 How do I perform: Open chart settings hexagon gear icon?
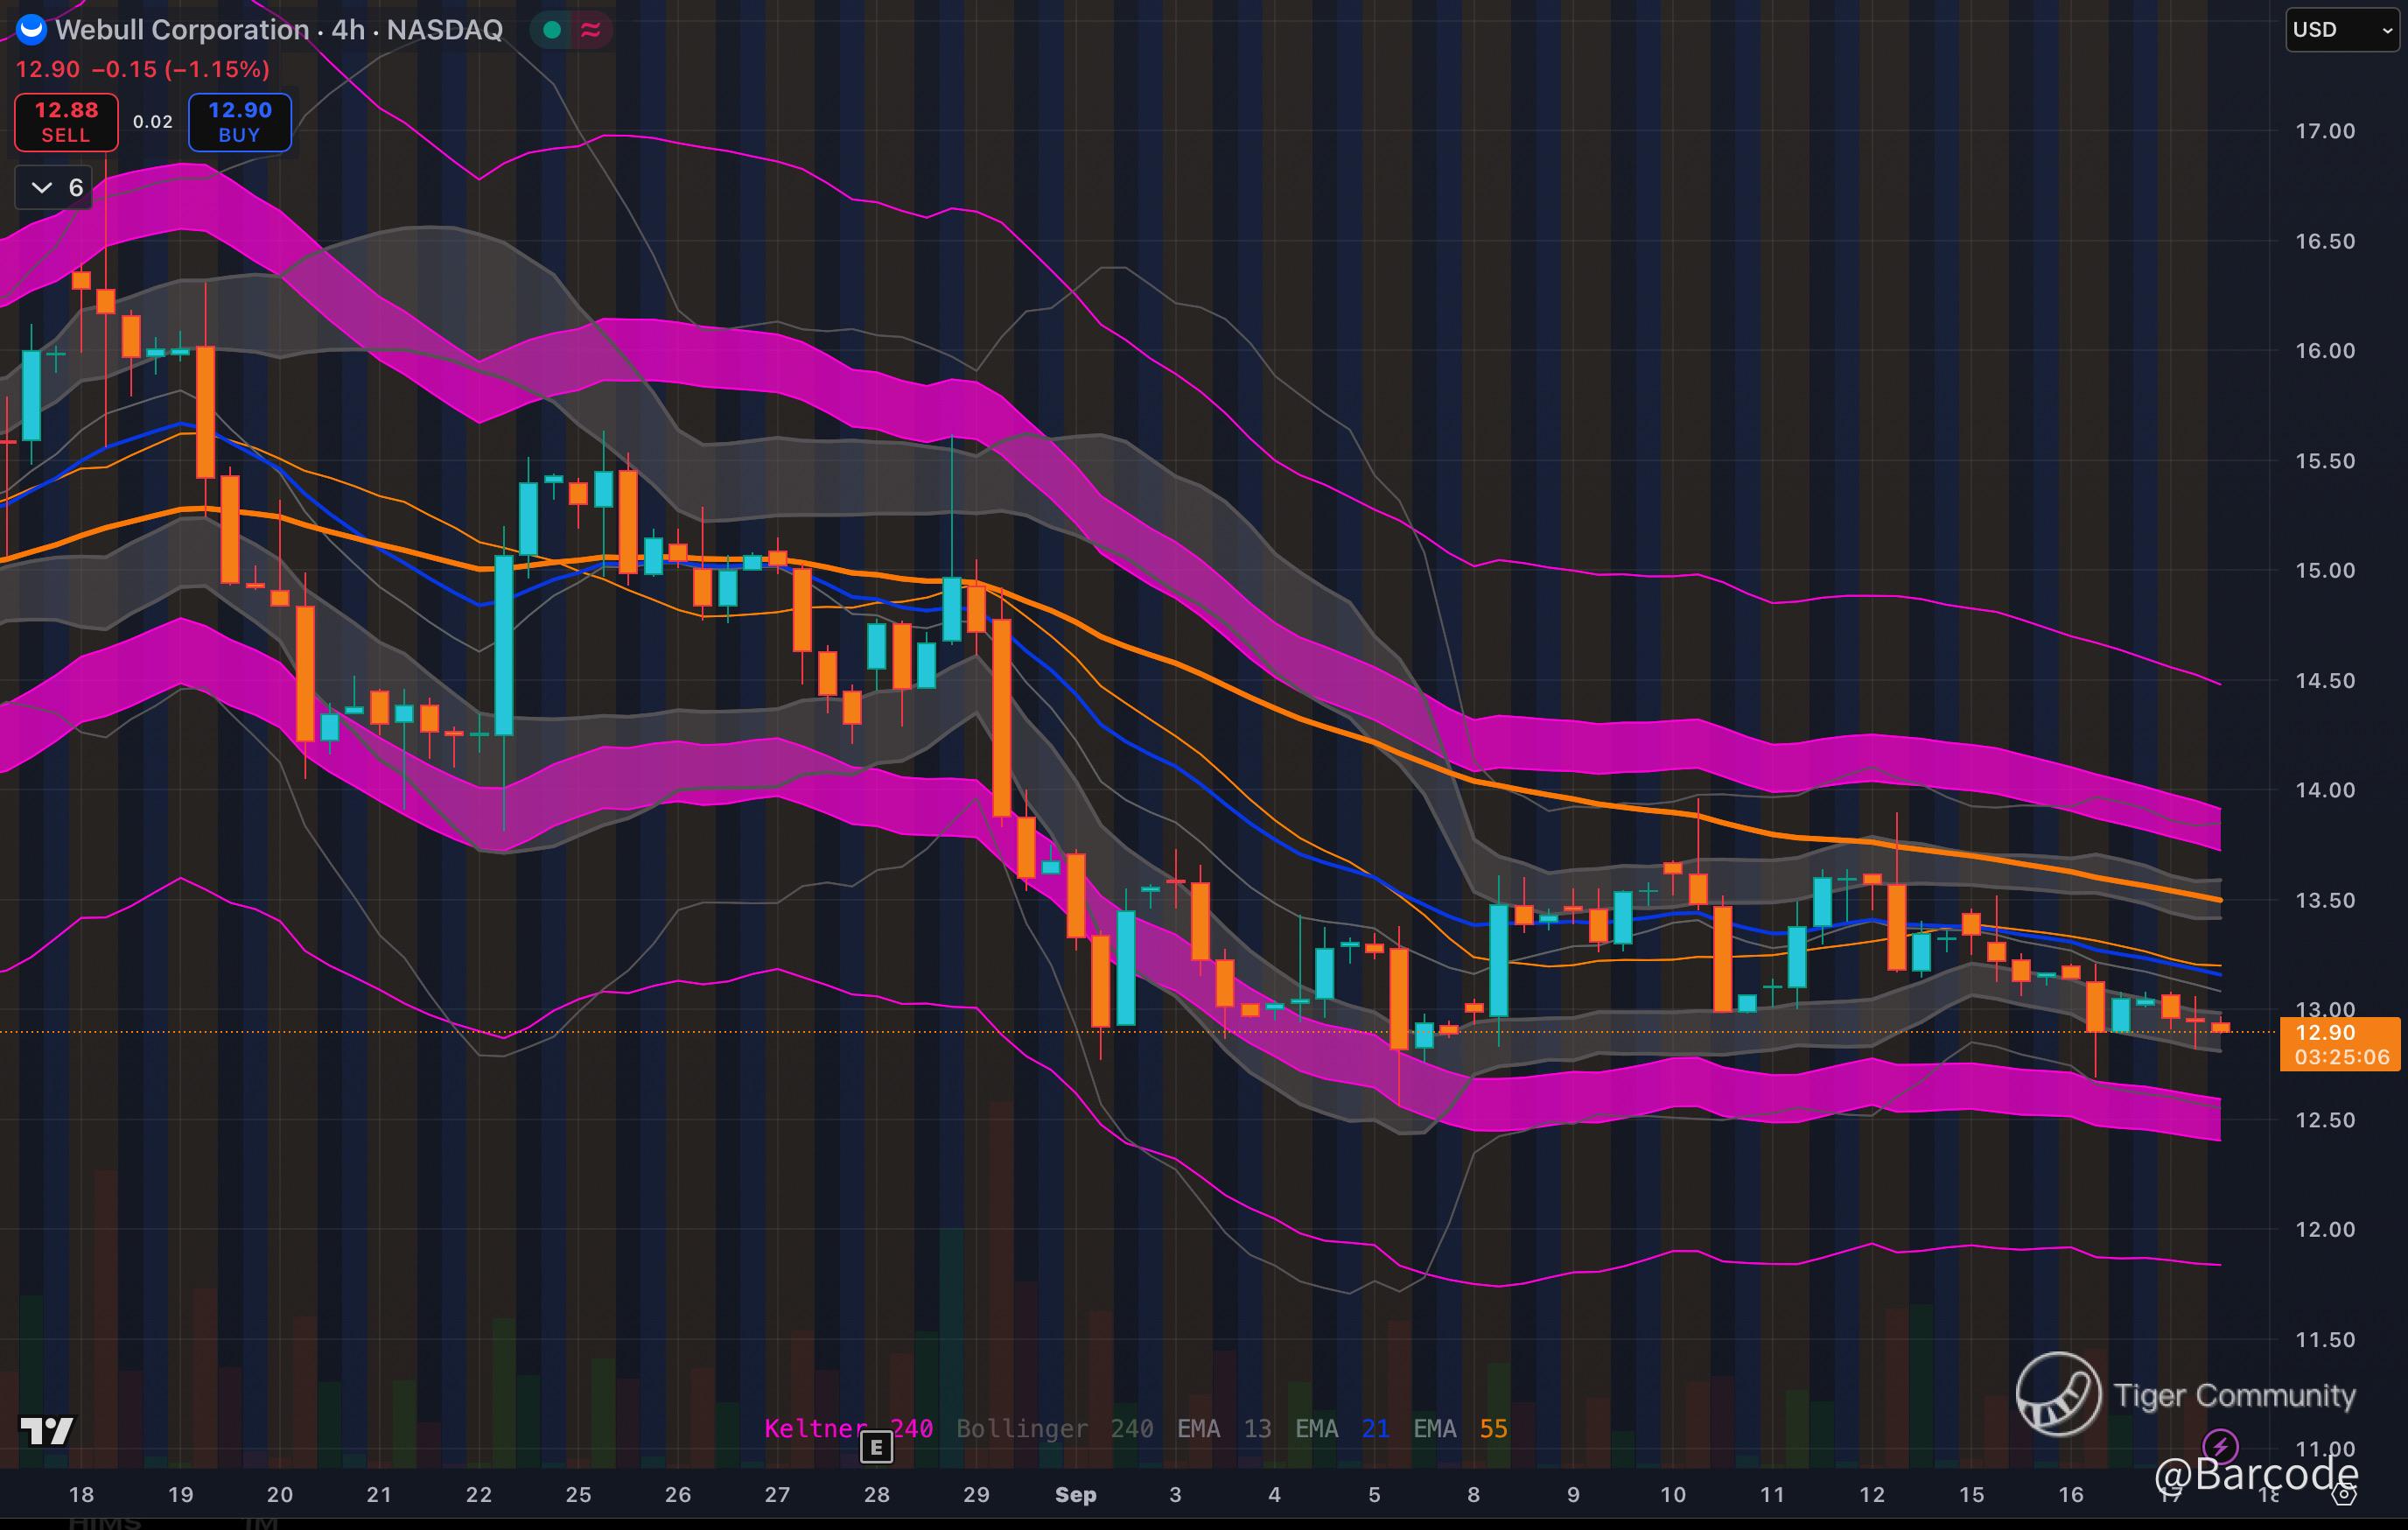(x=2344, y=1494)
